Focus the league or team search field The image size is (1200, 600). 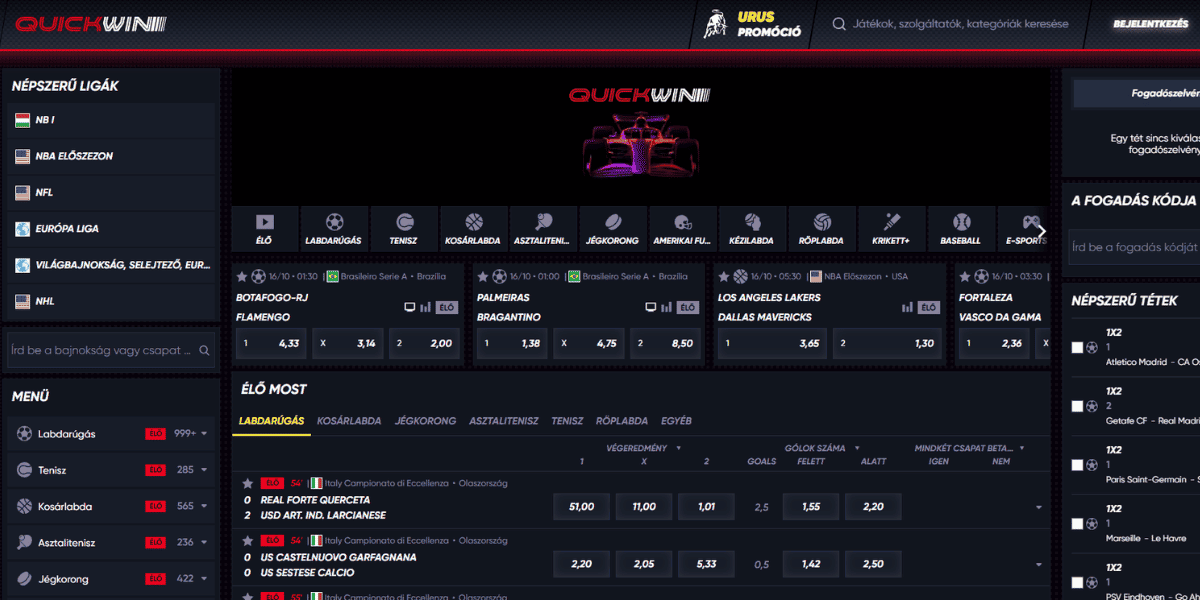pos(110,351)
